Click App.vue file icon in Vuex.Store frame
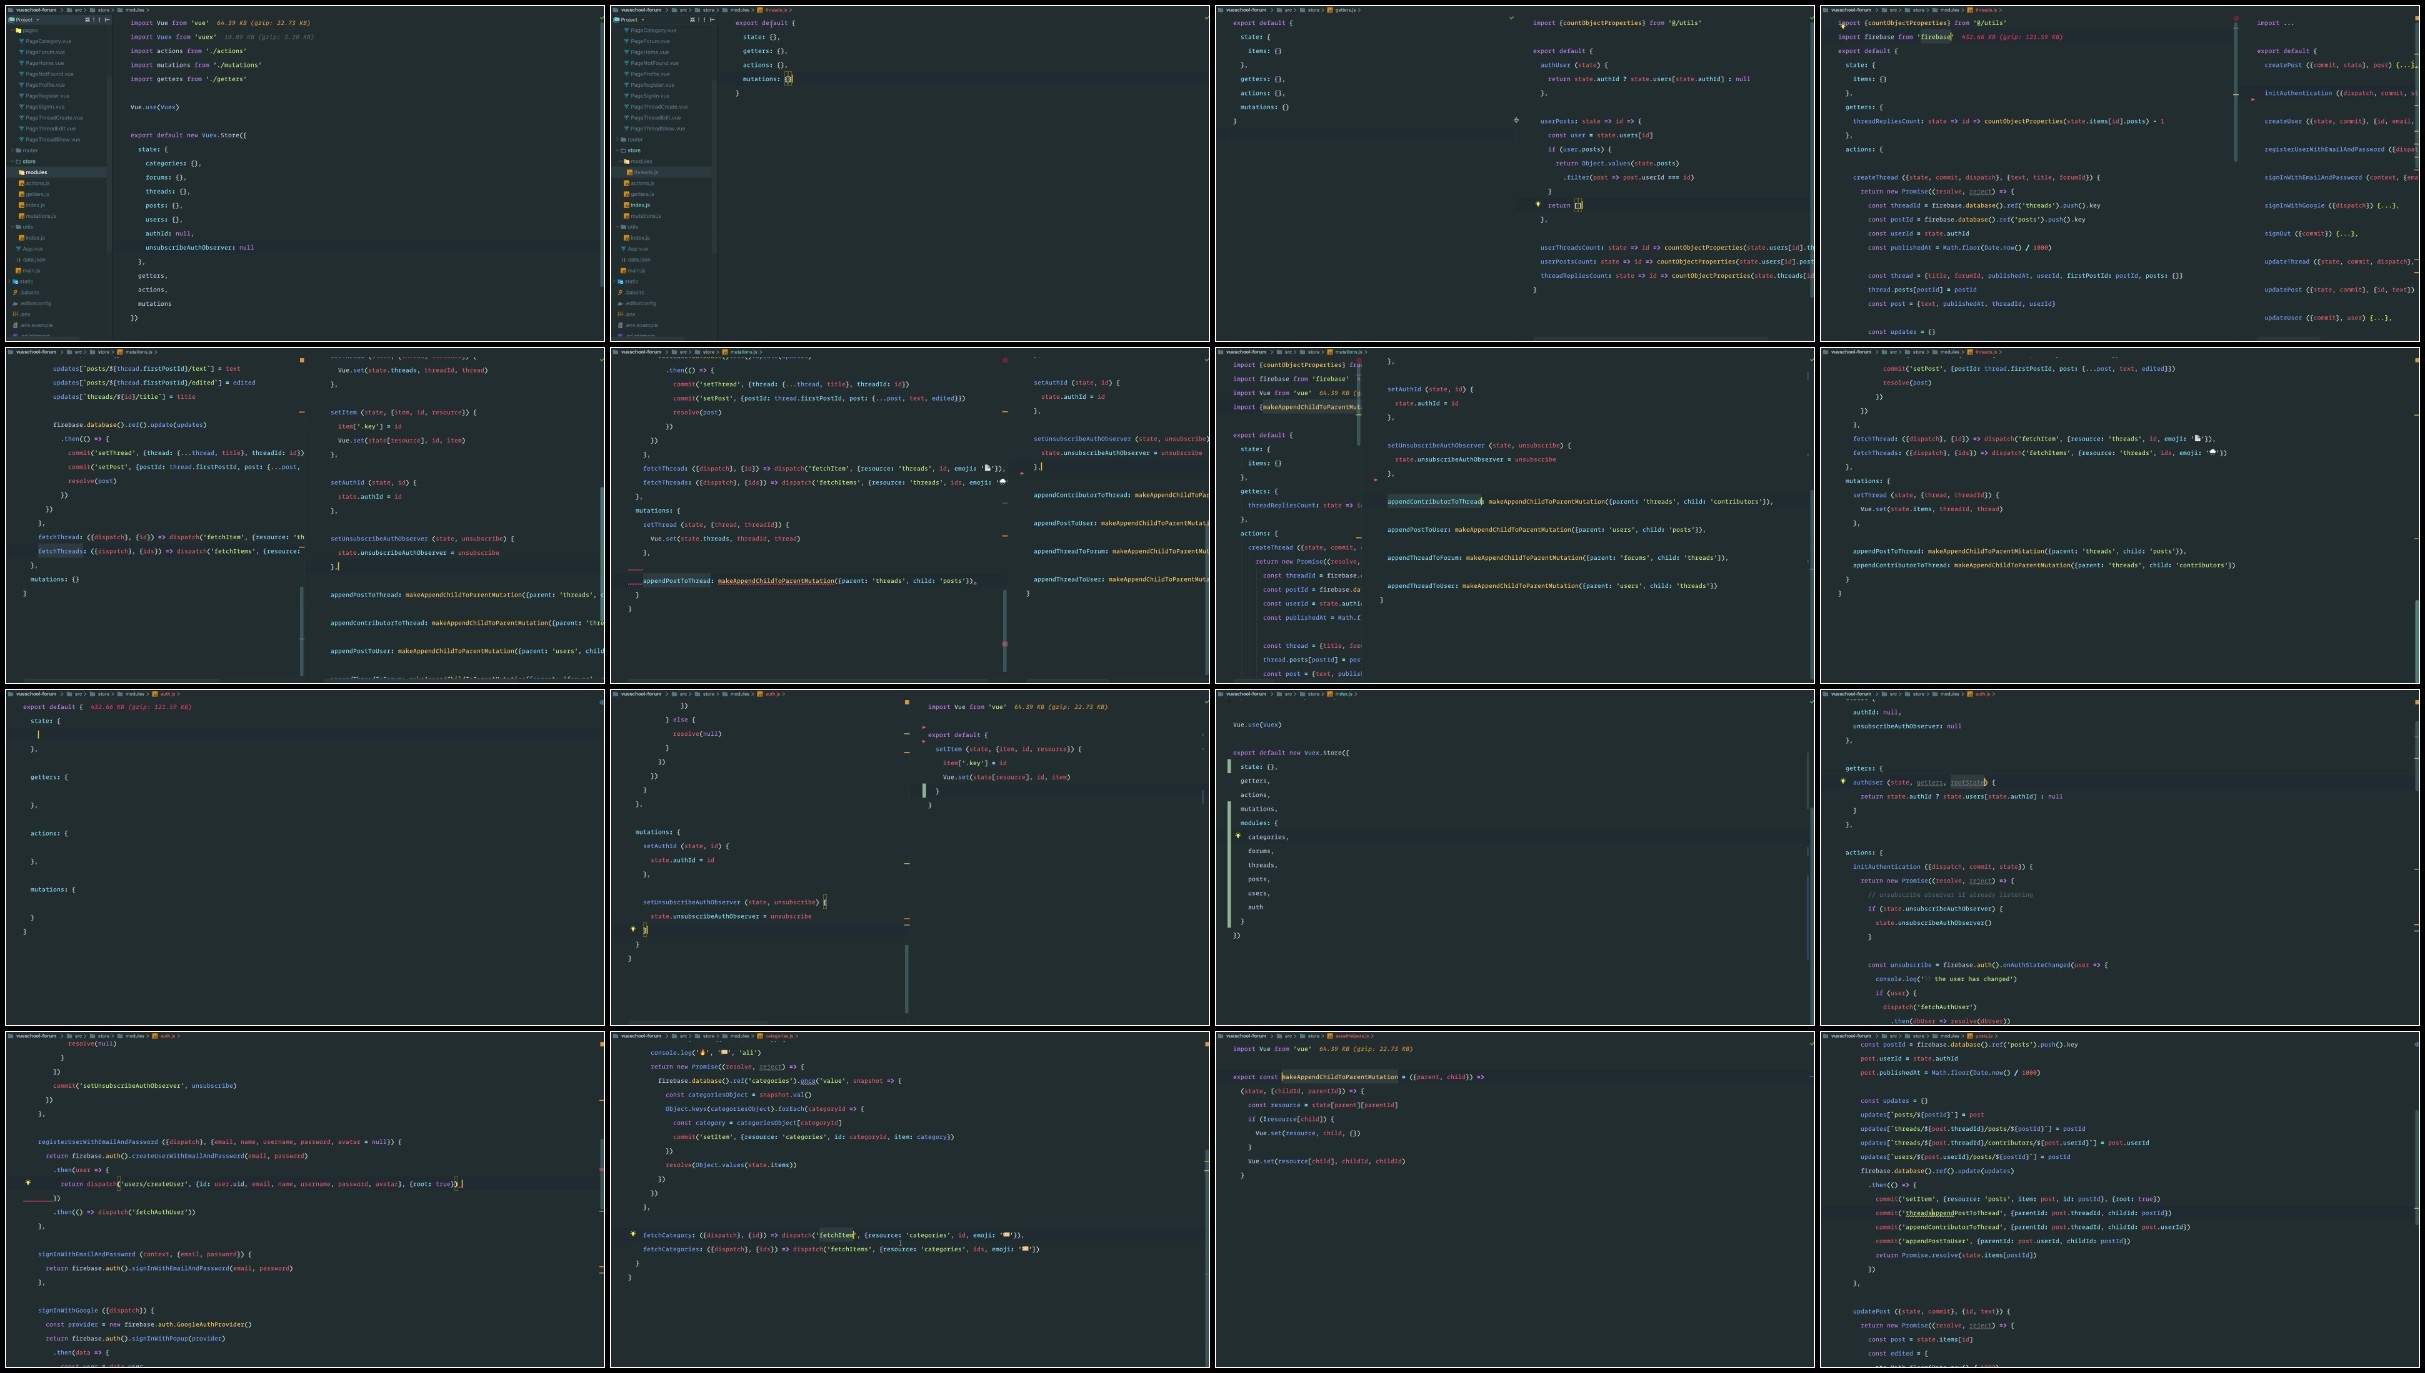Image resolution: width=2425 pixels, height=1373 pixels. click(x=18, y=249)
